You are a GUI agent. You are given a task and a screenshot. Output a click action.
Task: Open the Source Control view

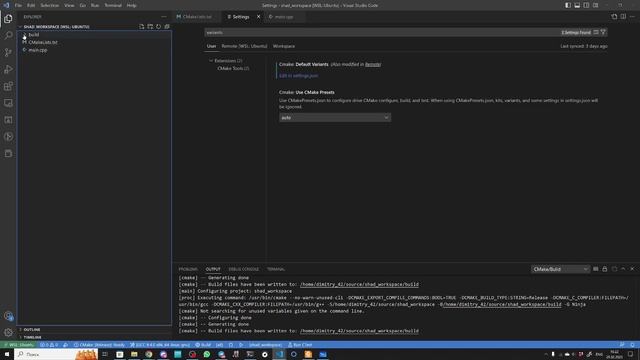click(x=8, y=52)
